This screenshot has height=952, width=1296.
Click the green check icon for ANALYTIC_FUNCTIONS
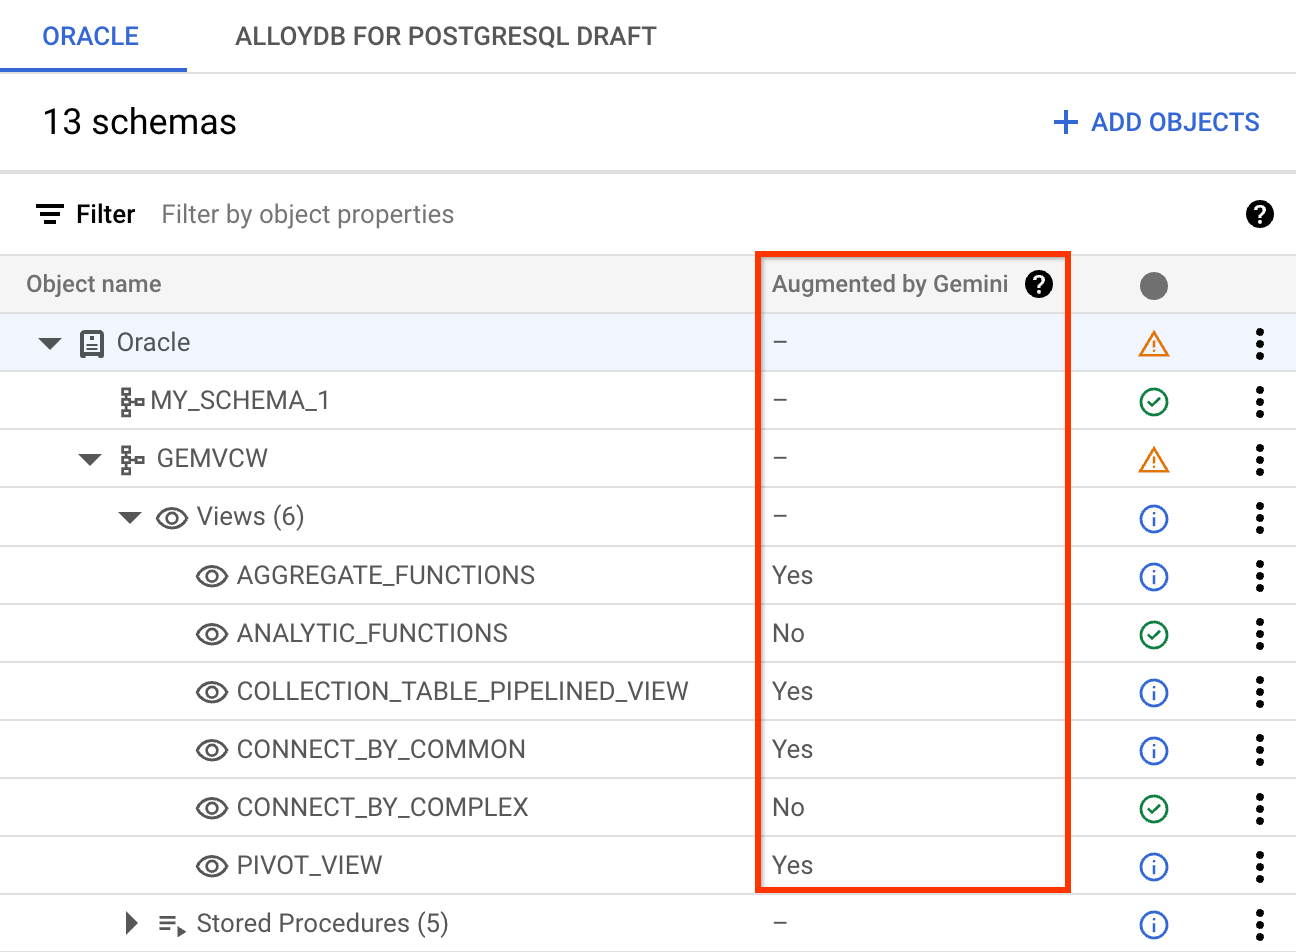coord(1153,633)
